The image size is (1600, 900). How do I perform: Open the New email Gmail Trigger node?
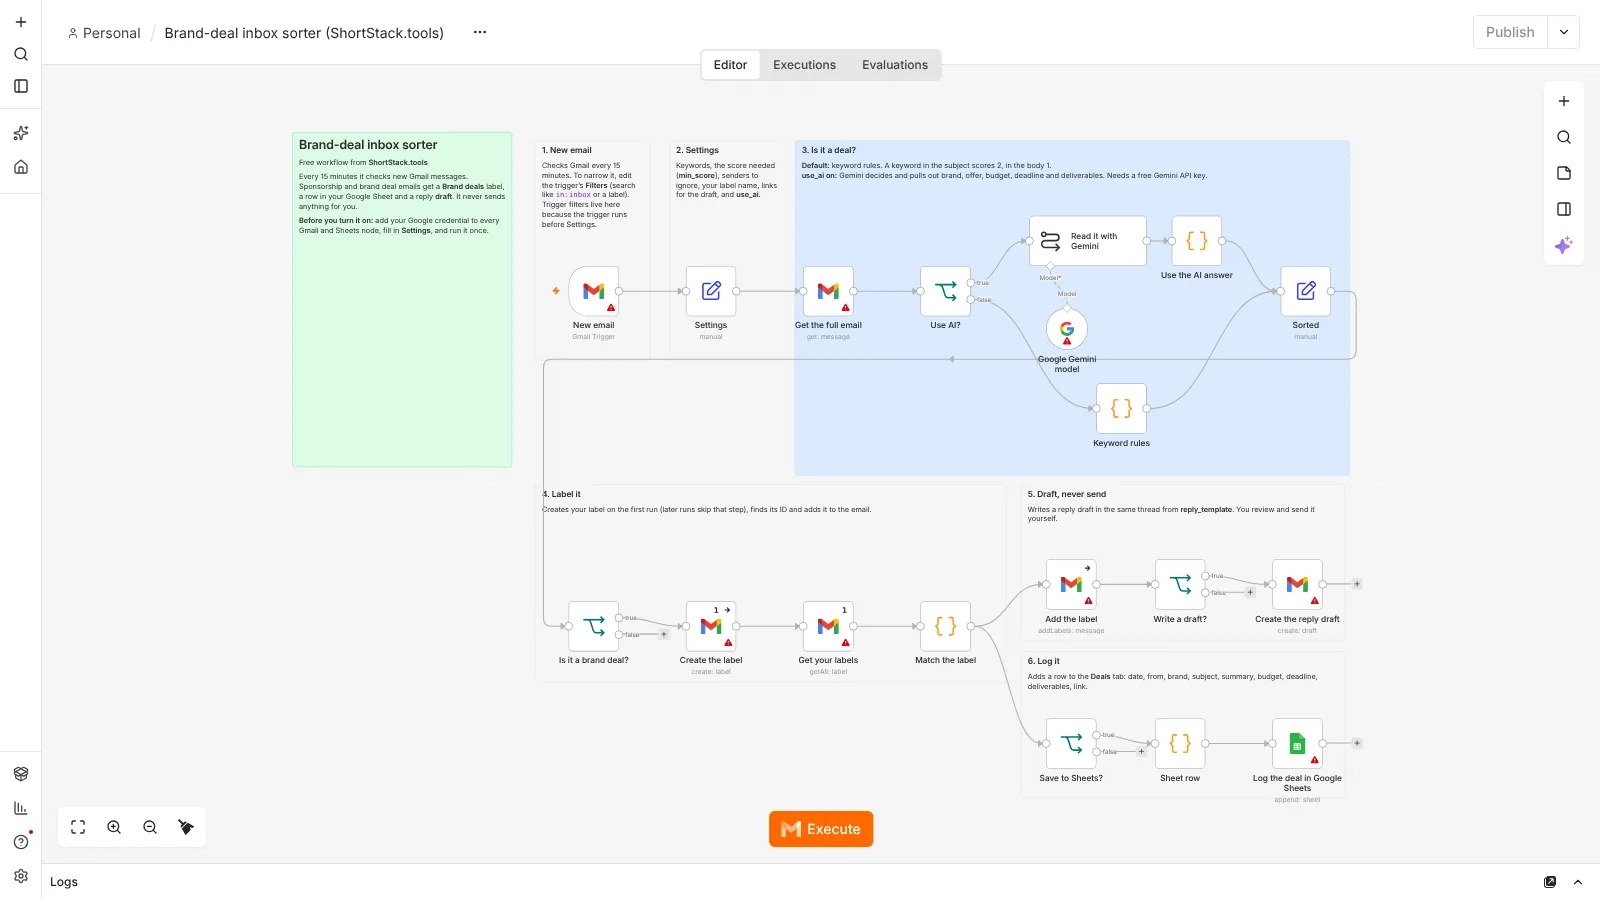pos(593,291)
